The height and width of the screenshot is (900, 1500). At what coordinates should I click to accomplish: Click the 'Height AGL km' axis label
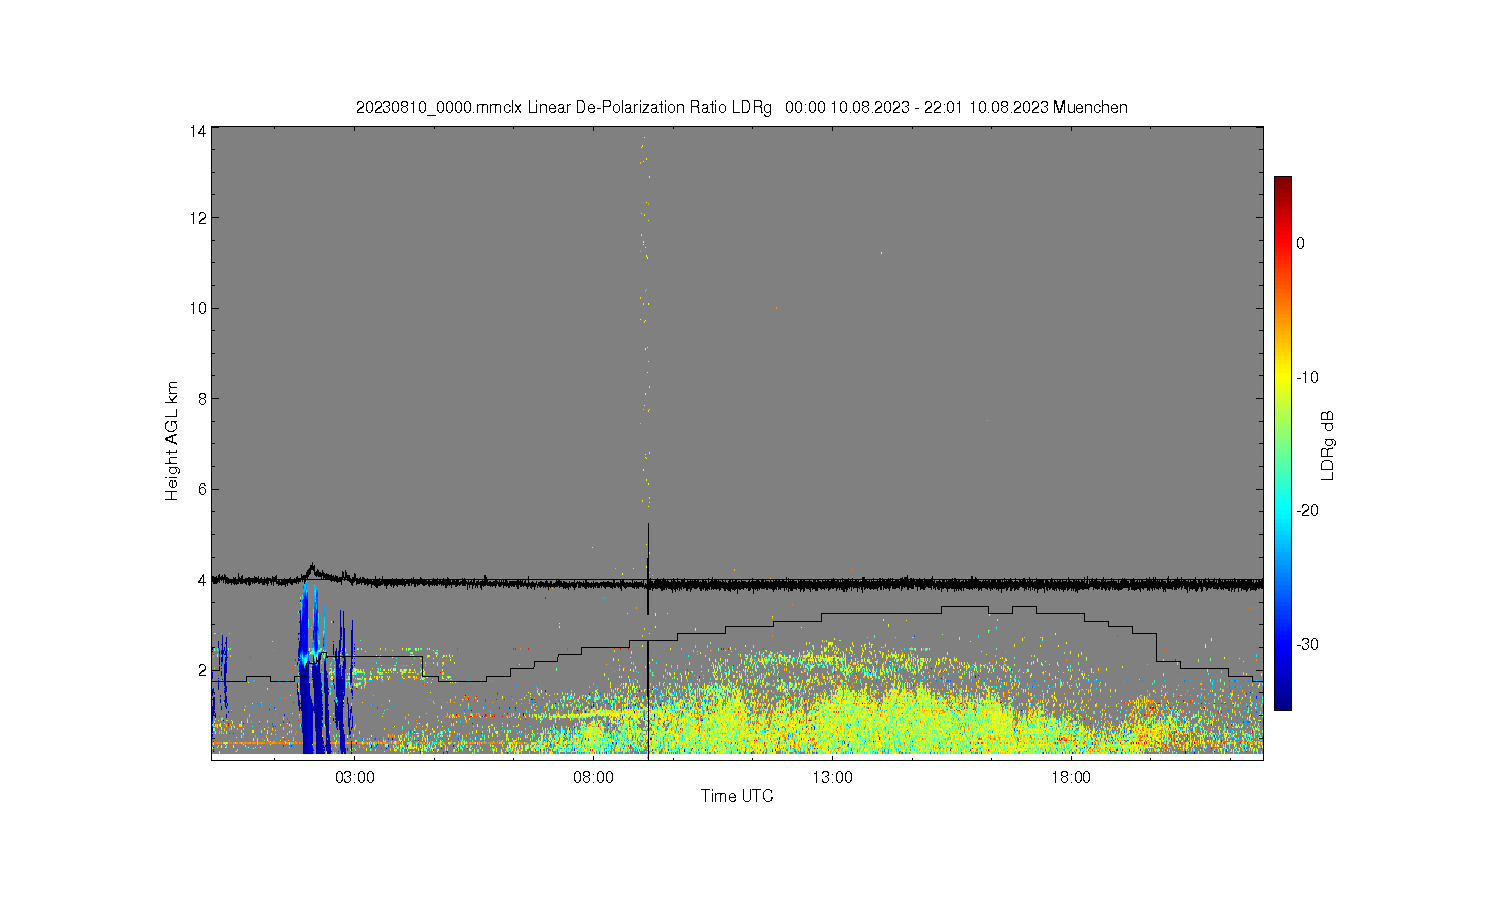tap(172, 441)
